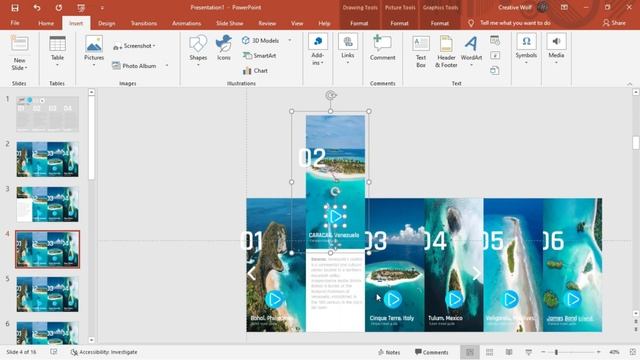Open the Pictures insert button
Screen dimensions: 640x360
click(x=94, y=51)
